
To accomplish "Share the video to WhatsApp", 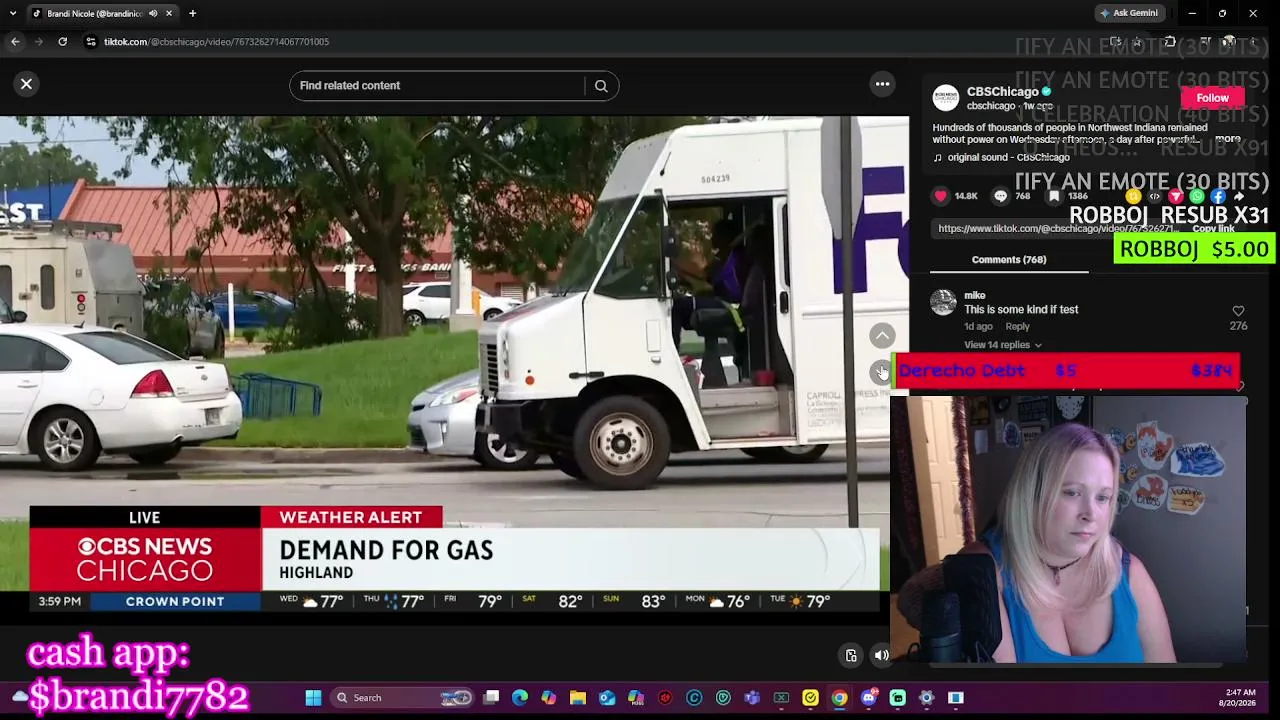I will click(1197, 196).
